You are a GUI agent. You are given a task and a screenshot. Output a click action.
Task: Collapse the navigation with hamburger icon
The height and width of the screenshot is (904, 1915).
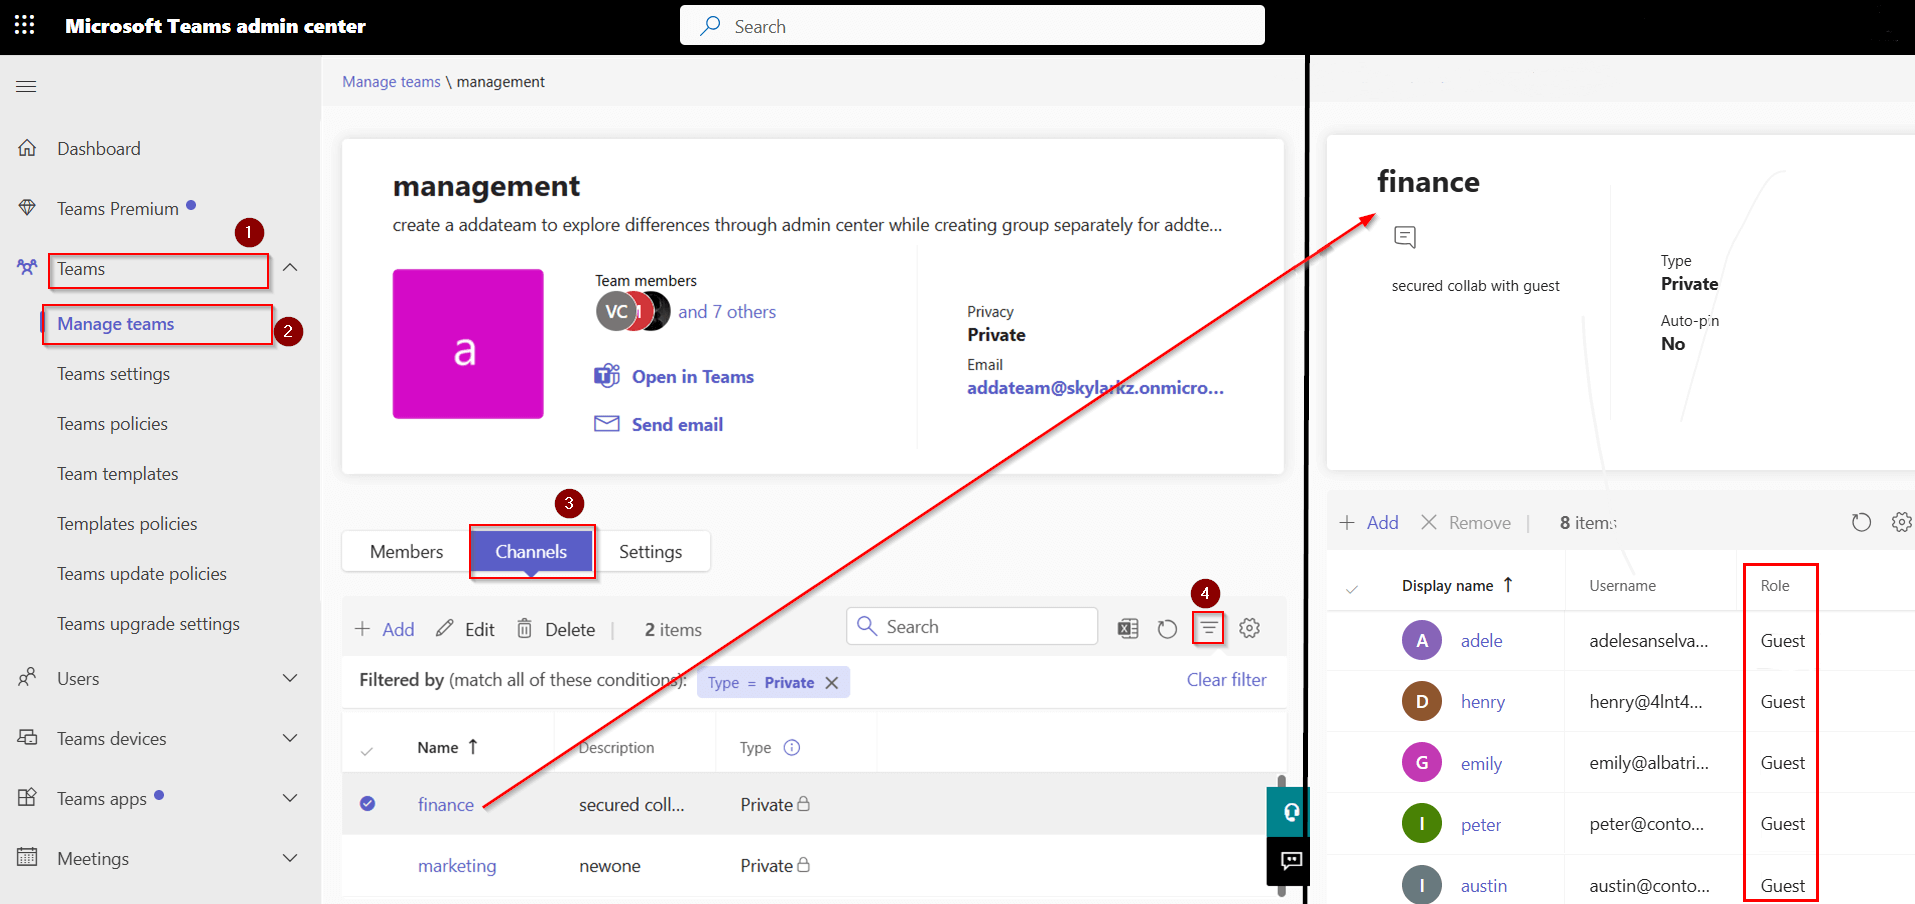tap(26, 86)
